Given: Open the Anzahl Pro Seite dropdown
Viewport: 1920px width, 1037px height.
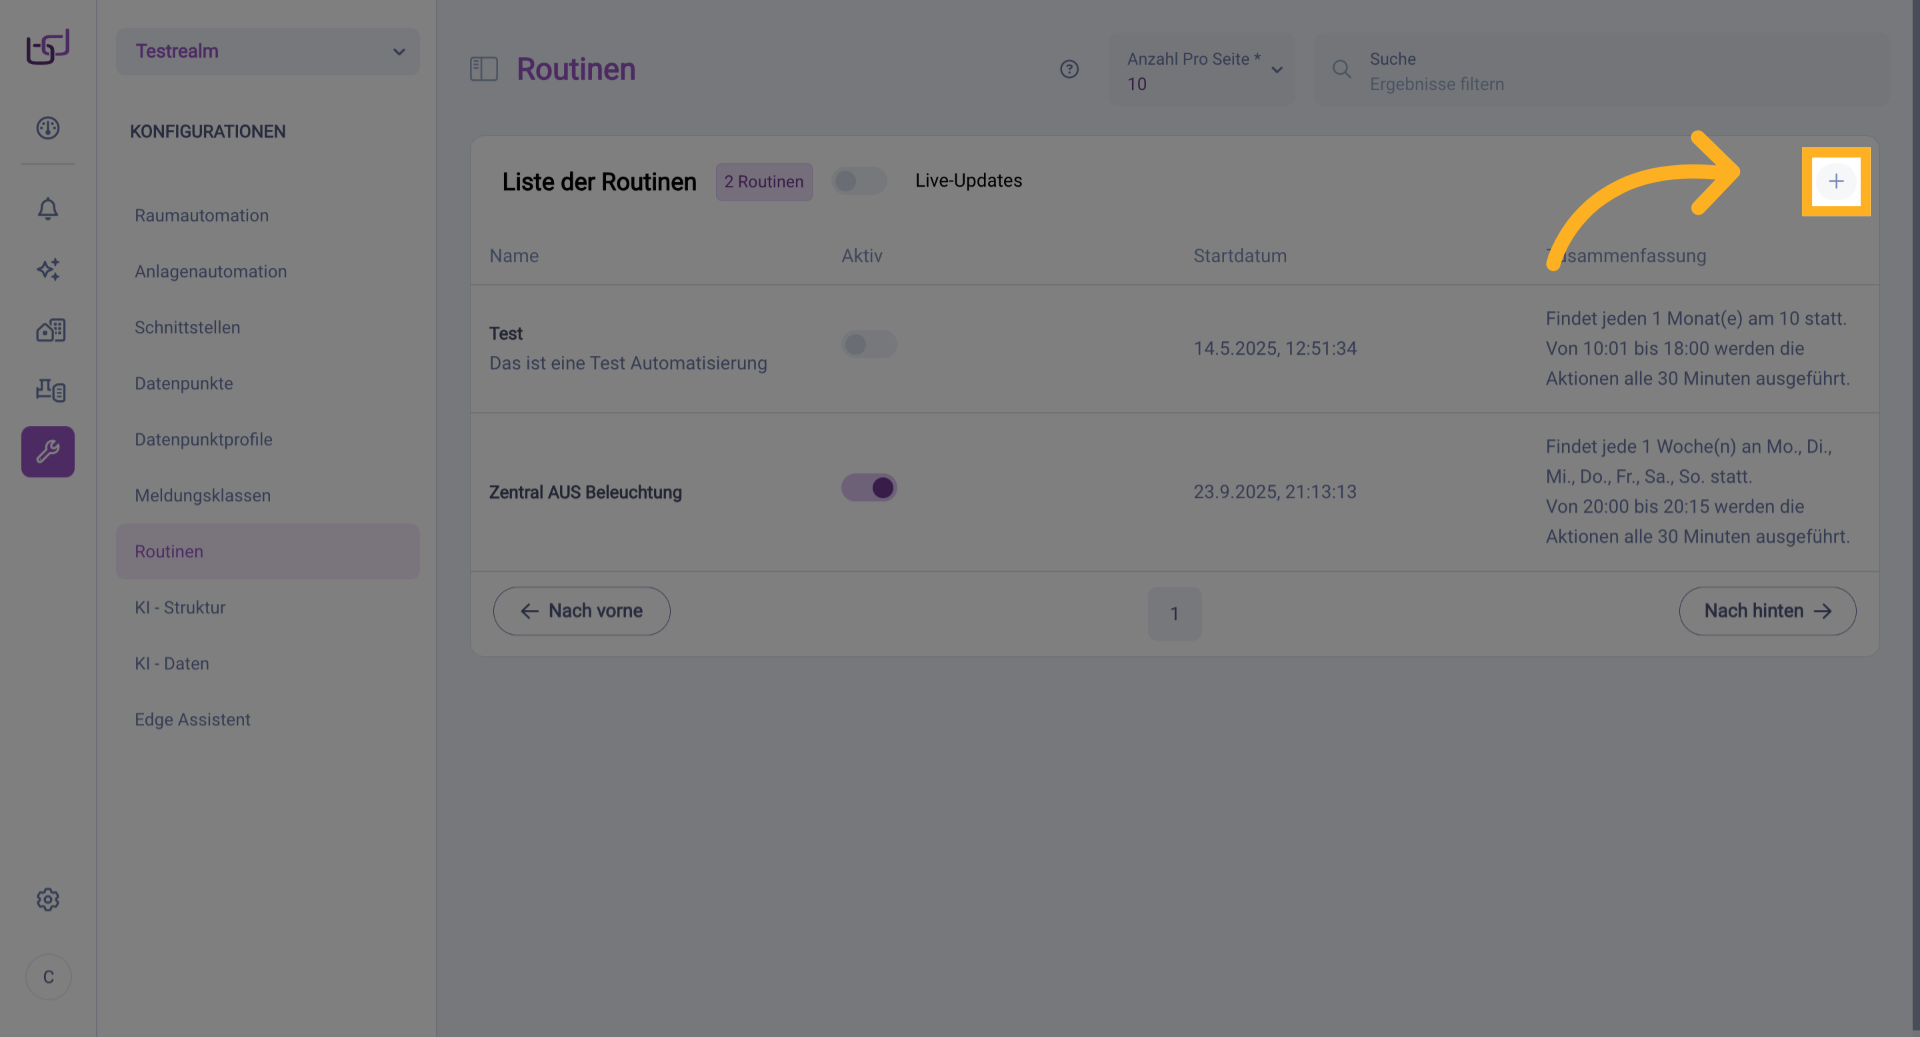Looking at the screenshot, I should [1202, 71].
